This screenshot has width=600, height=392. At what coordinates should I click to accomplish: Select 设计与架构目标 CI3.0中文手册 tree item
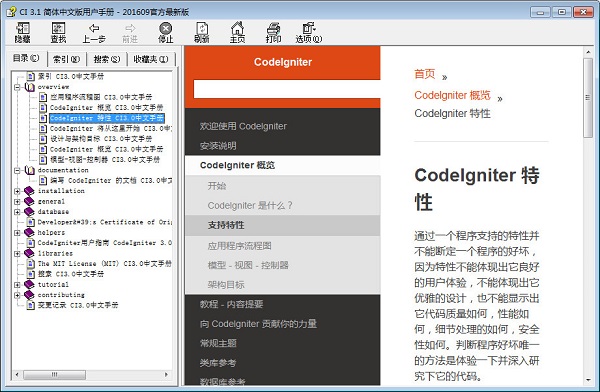[101, 139]
